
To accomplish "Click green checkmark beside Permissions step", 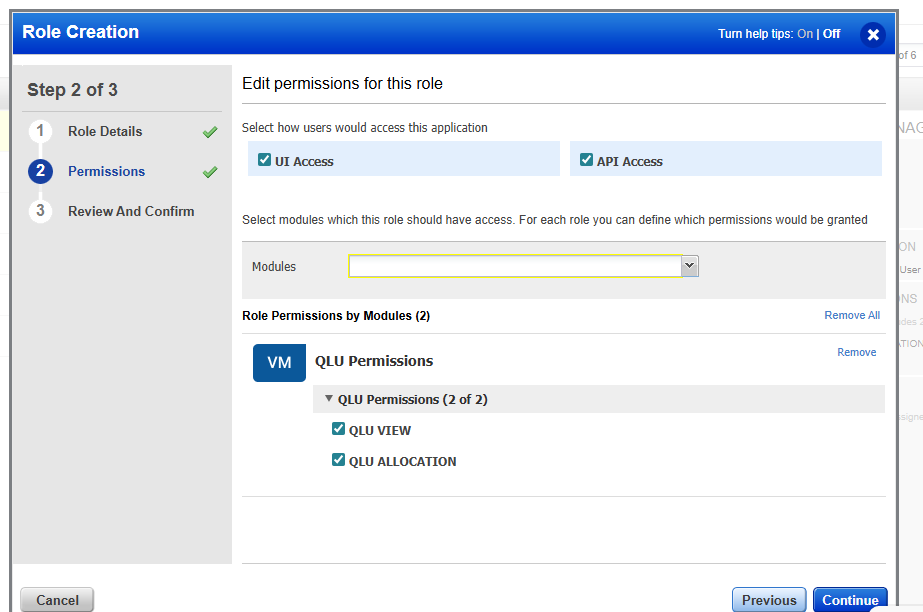I will tap(210, 172).
